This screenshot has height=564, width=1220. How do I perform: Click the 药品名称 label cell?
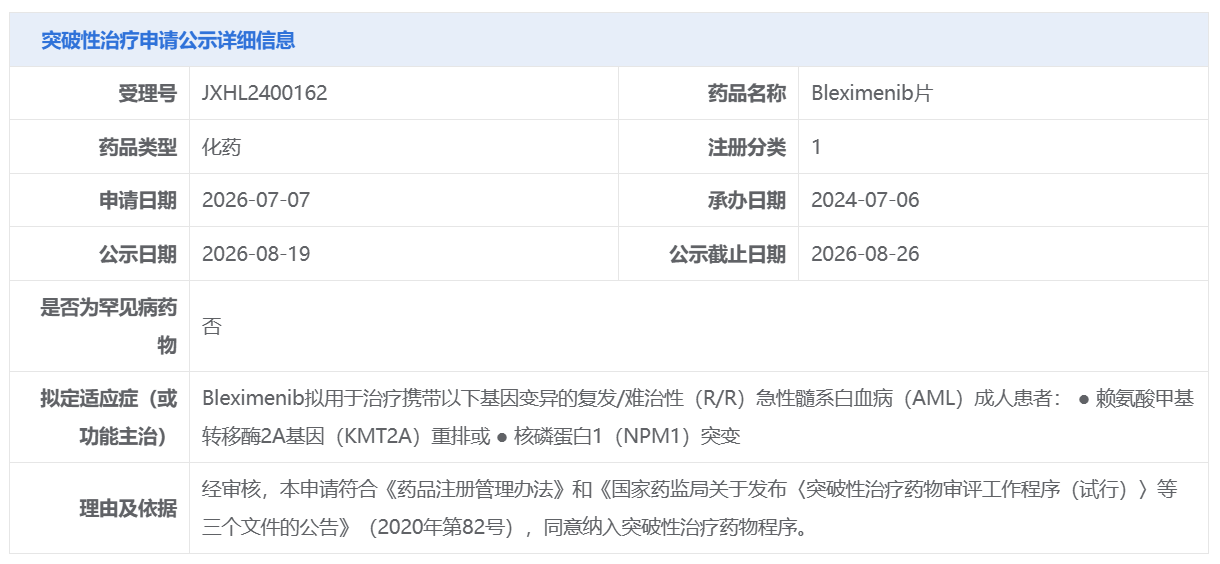[708, 93]
